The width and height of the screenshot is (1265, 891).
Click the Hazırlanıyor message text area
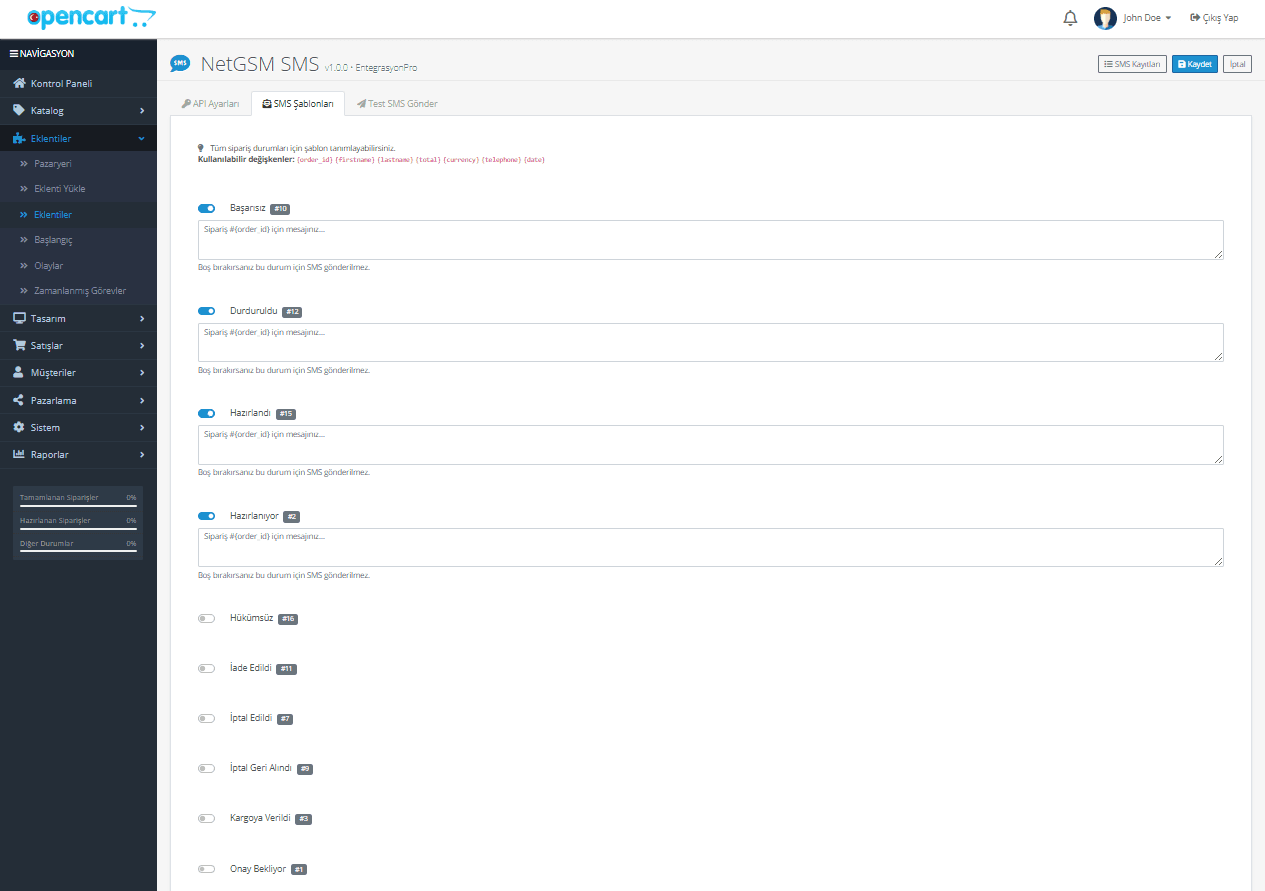pos(711,547)
